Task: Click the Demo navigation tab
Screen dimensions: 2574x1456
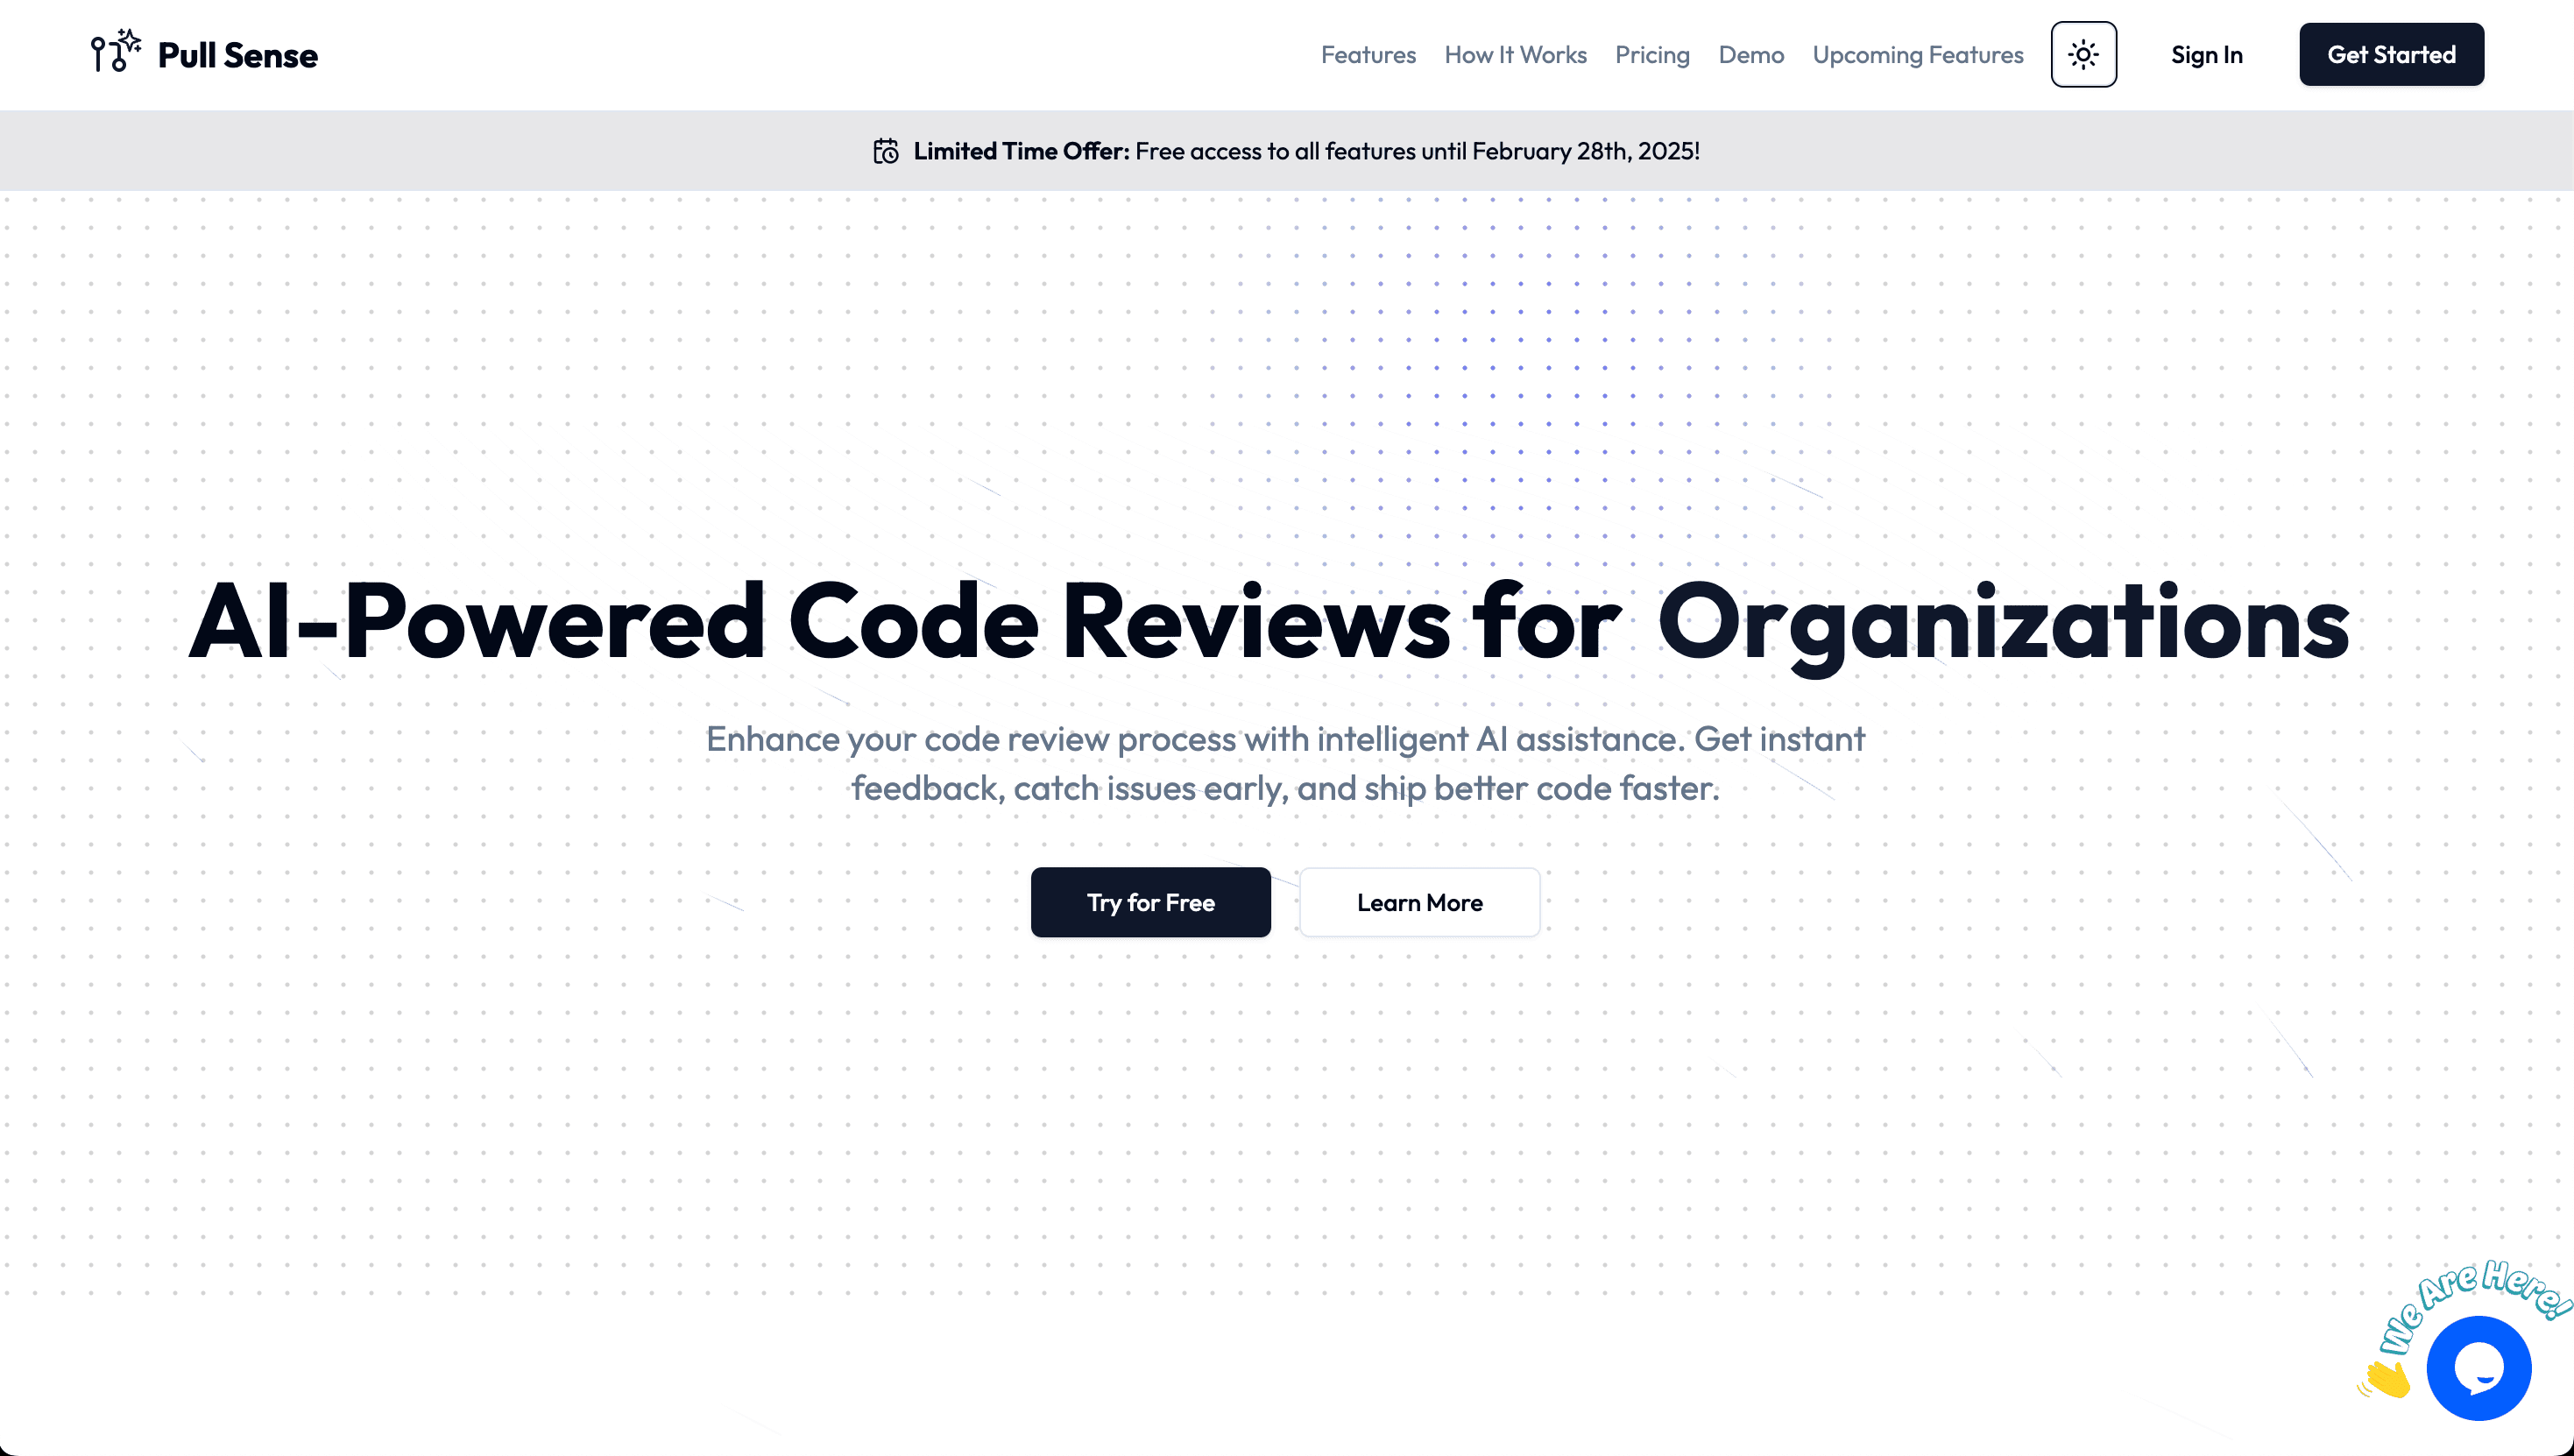Action: (x=1750, y=55)
